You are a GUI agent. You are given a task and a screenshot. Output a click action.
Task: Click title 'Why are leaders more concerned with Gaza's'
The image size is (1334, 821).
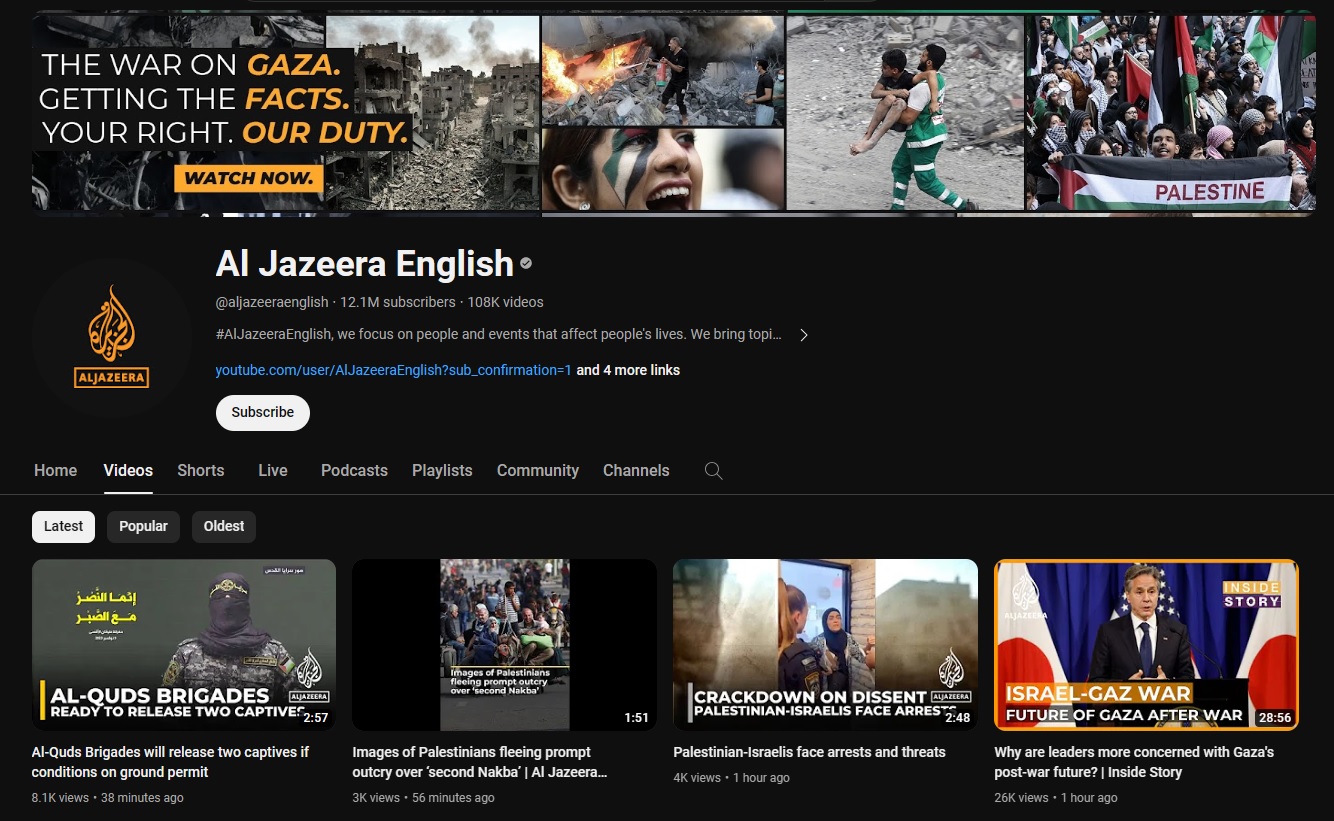(1134, 762)
